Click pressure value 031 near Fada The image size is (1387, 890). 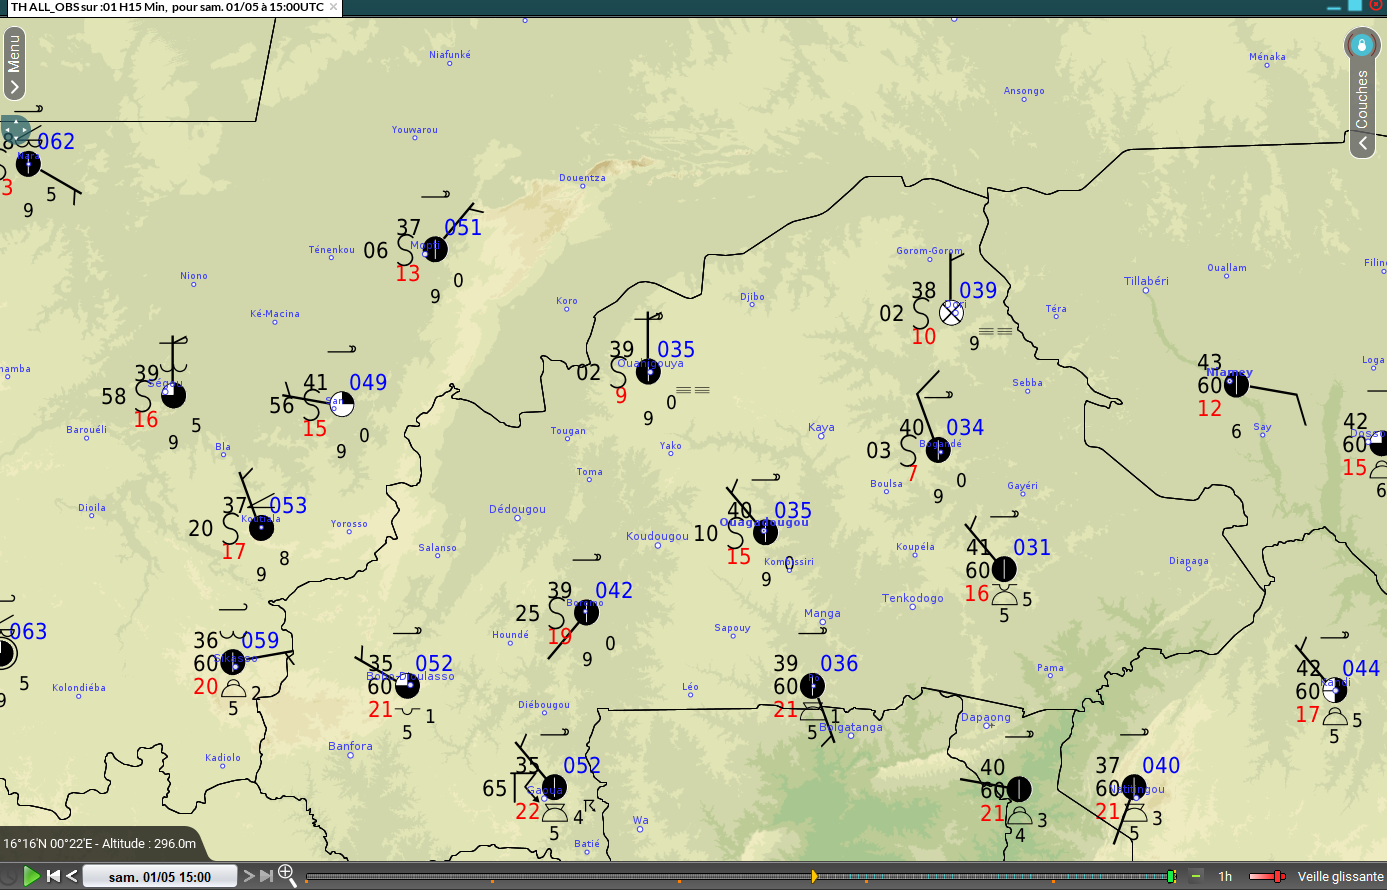click(1032, 548)
